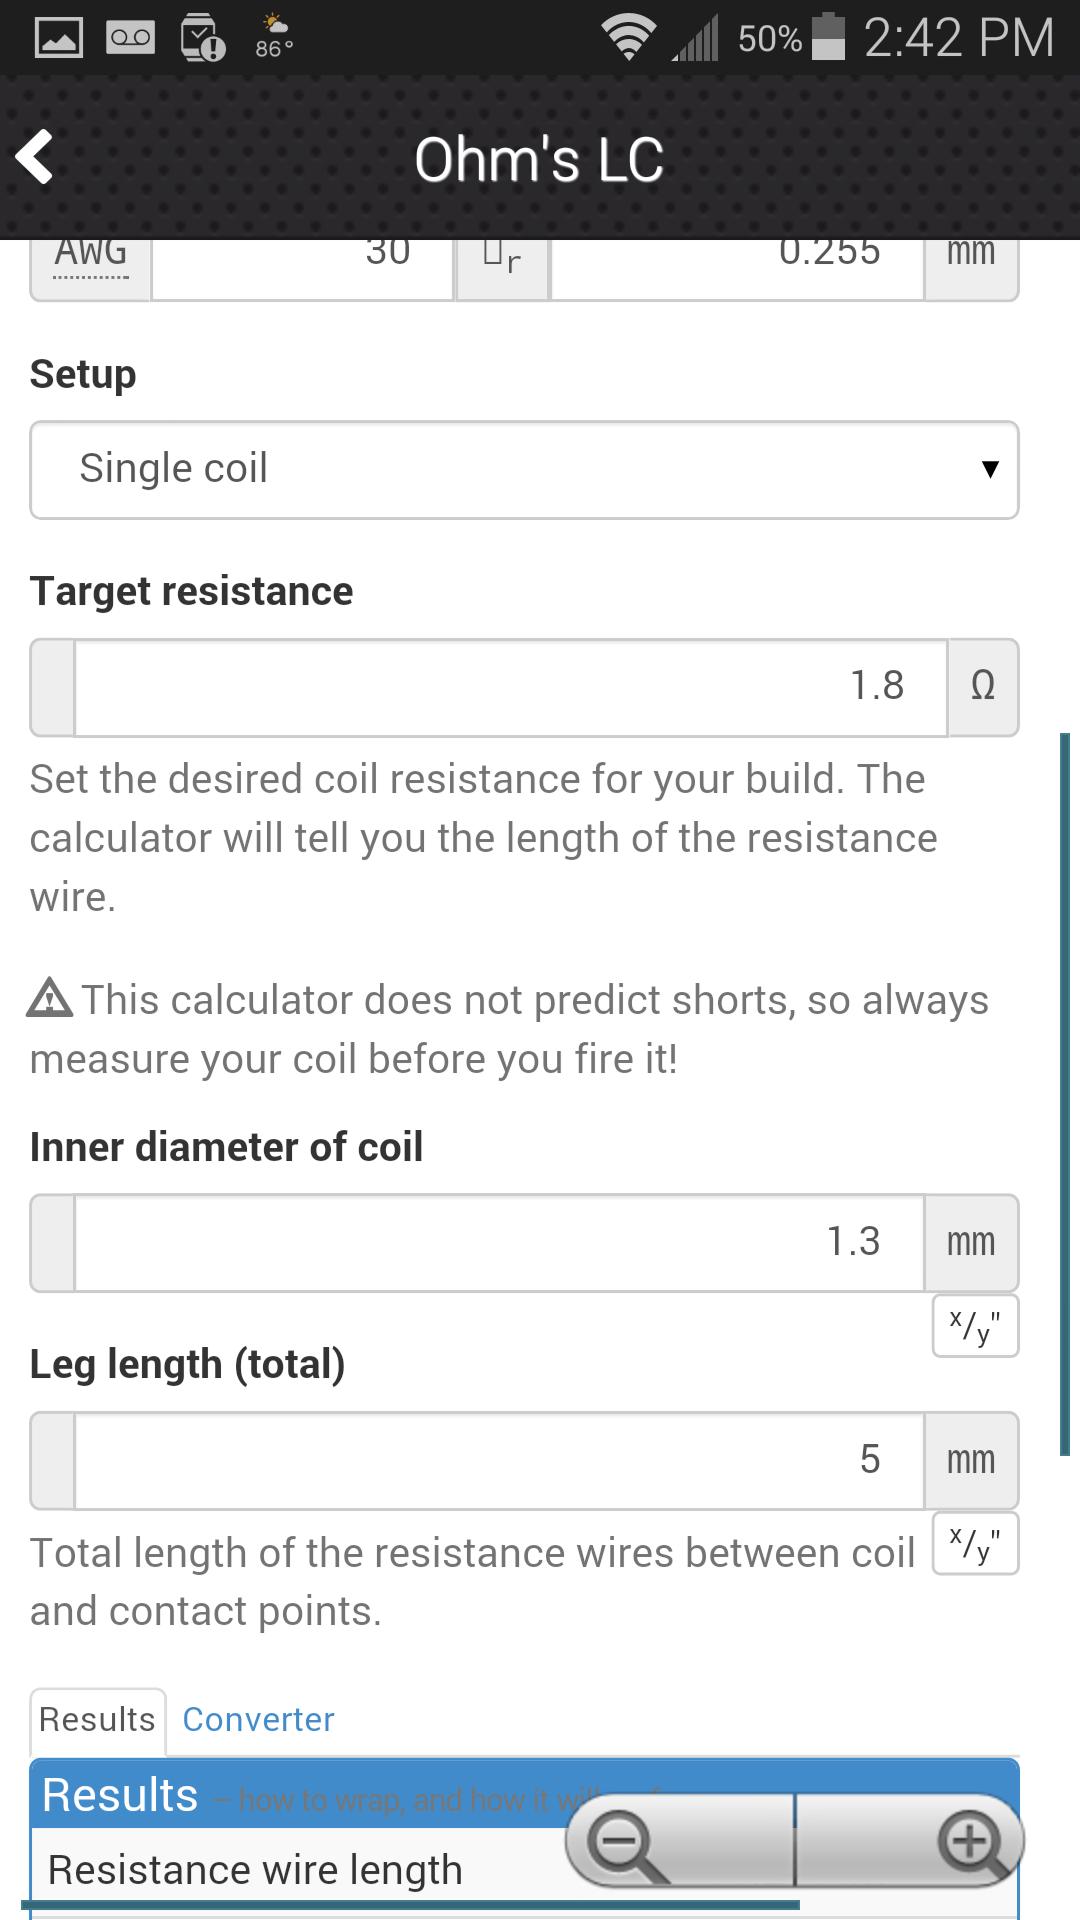This screenshot has width=1080, height=1920.
Task: Open the voicemail notification icon
Action: click(131, 39)
